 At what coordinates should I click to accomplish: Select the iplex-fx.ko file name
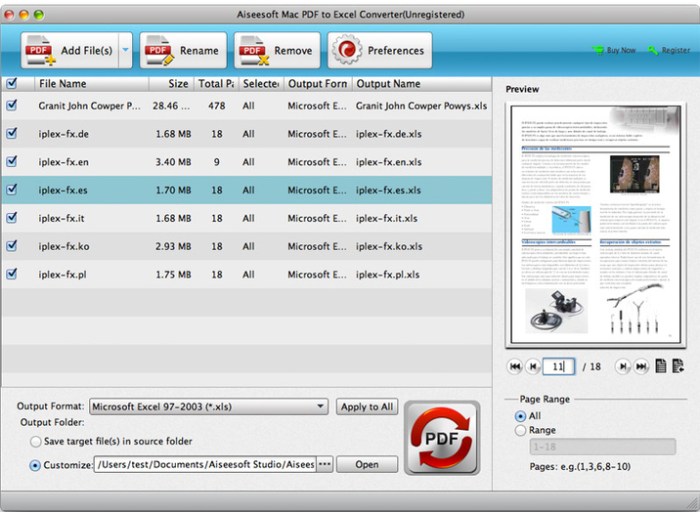pyautogui.click(x=64, y=246)
